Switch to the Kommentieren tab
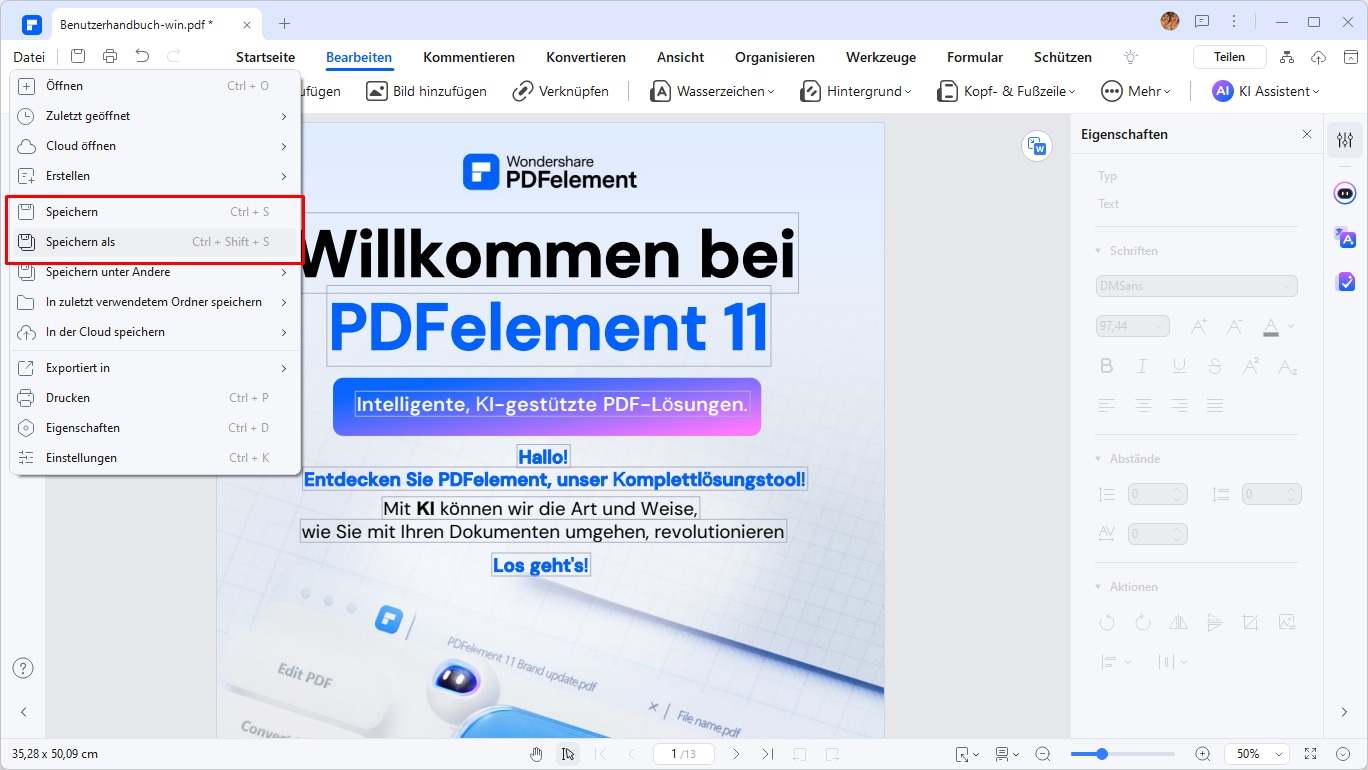The width and height of the screenshot is (1368, 770). (x=469, y=57)
